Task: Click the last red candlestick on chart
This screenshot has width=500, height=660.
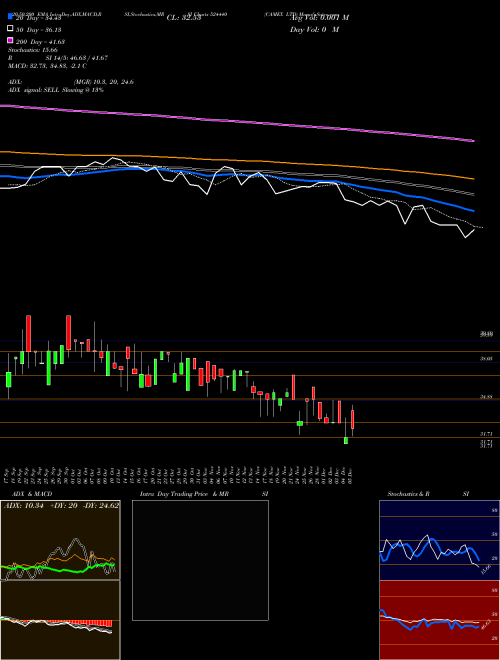Action: pos(352,420)
